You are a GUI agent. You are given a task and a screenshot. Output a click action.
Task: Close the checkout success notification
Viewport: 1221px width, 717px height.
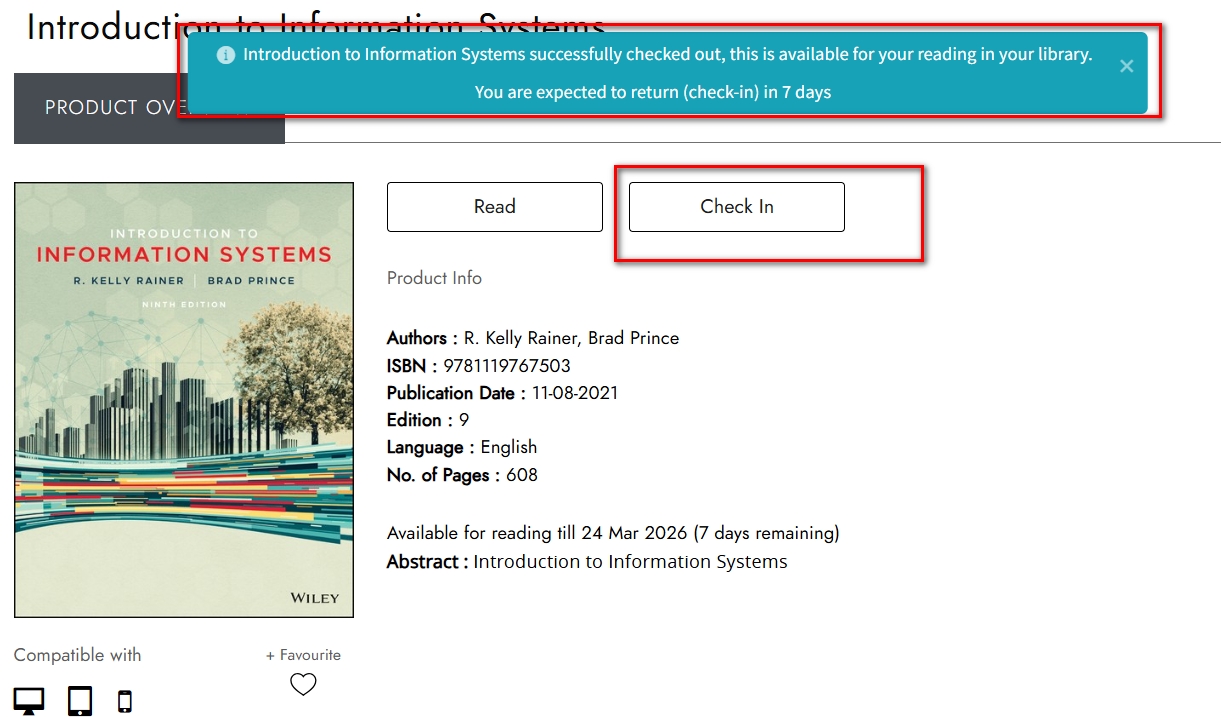[1126, 66]
